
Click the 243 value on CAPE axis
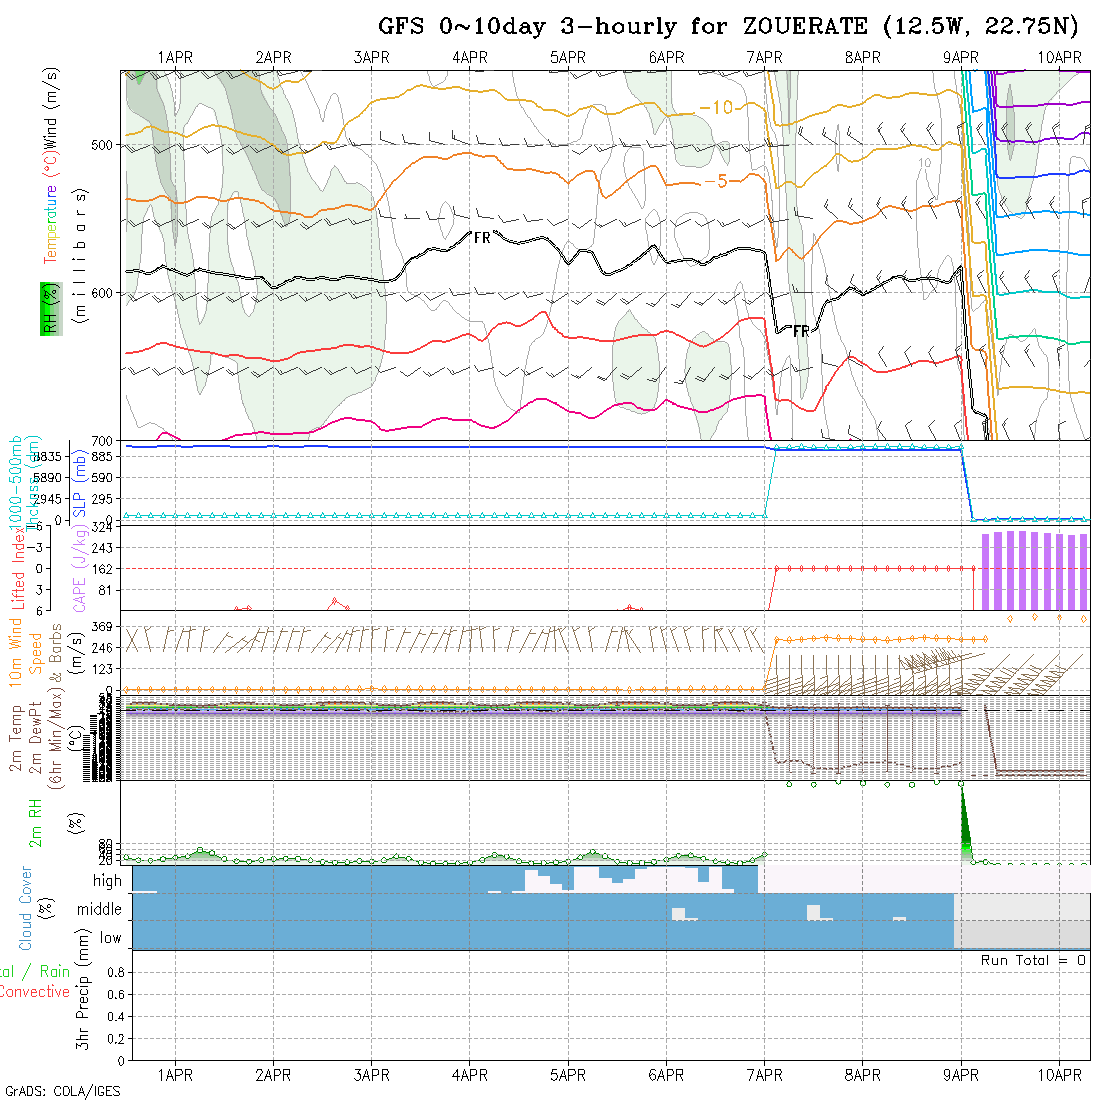102,548
